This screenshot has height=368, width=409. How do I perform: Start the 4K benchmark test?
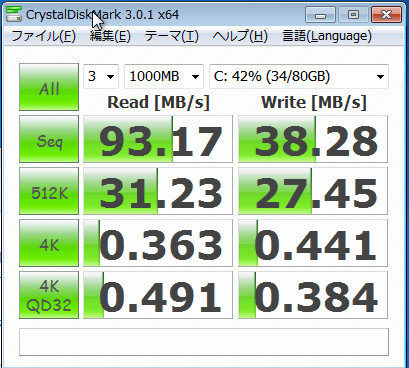coord(49,243)
